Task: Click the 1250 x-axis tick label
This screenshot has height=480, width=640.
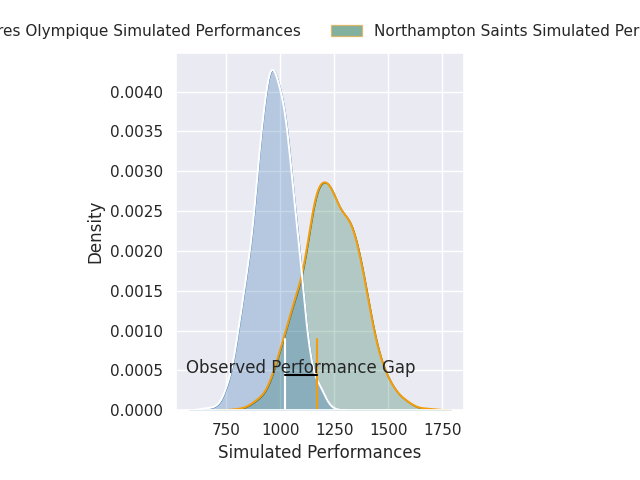Action: click(x=334, y=430)
